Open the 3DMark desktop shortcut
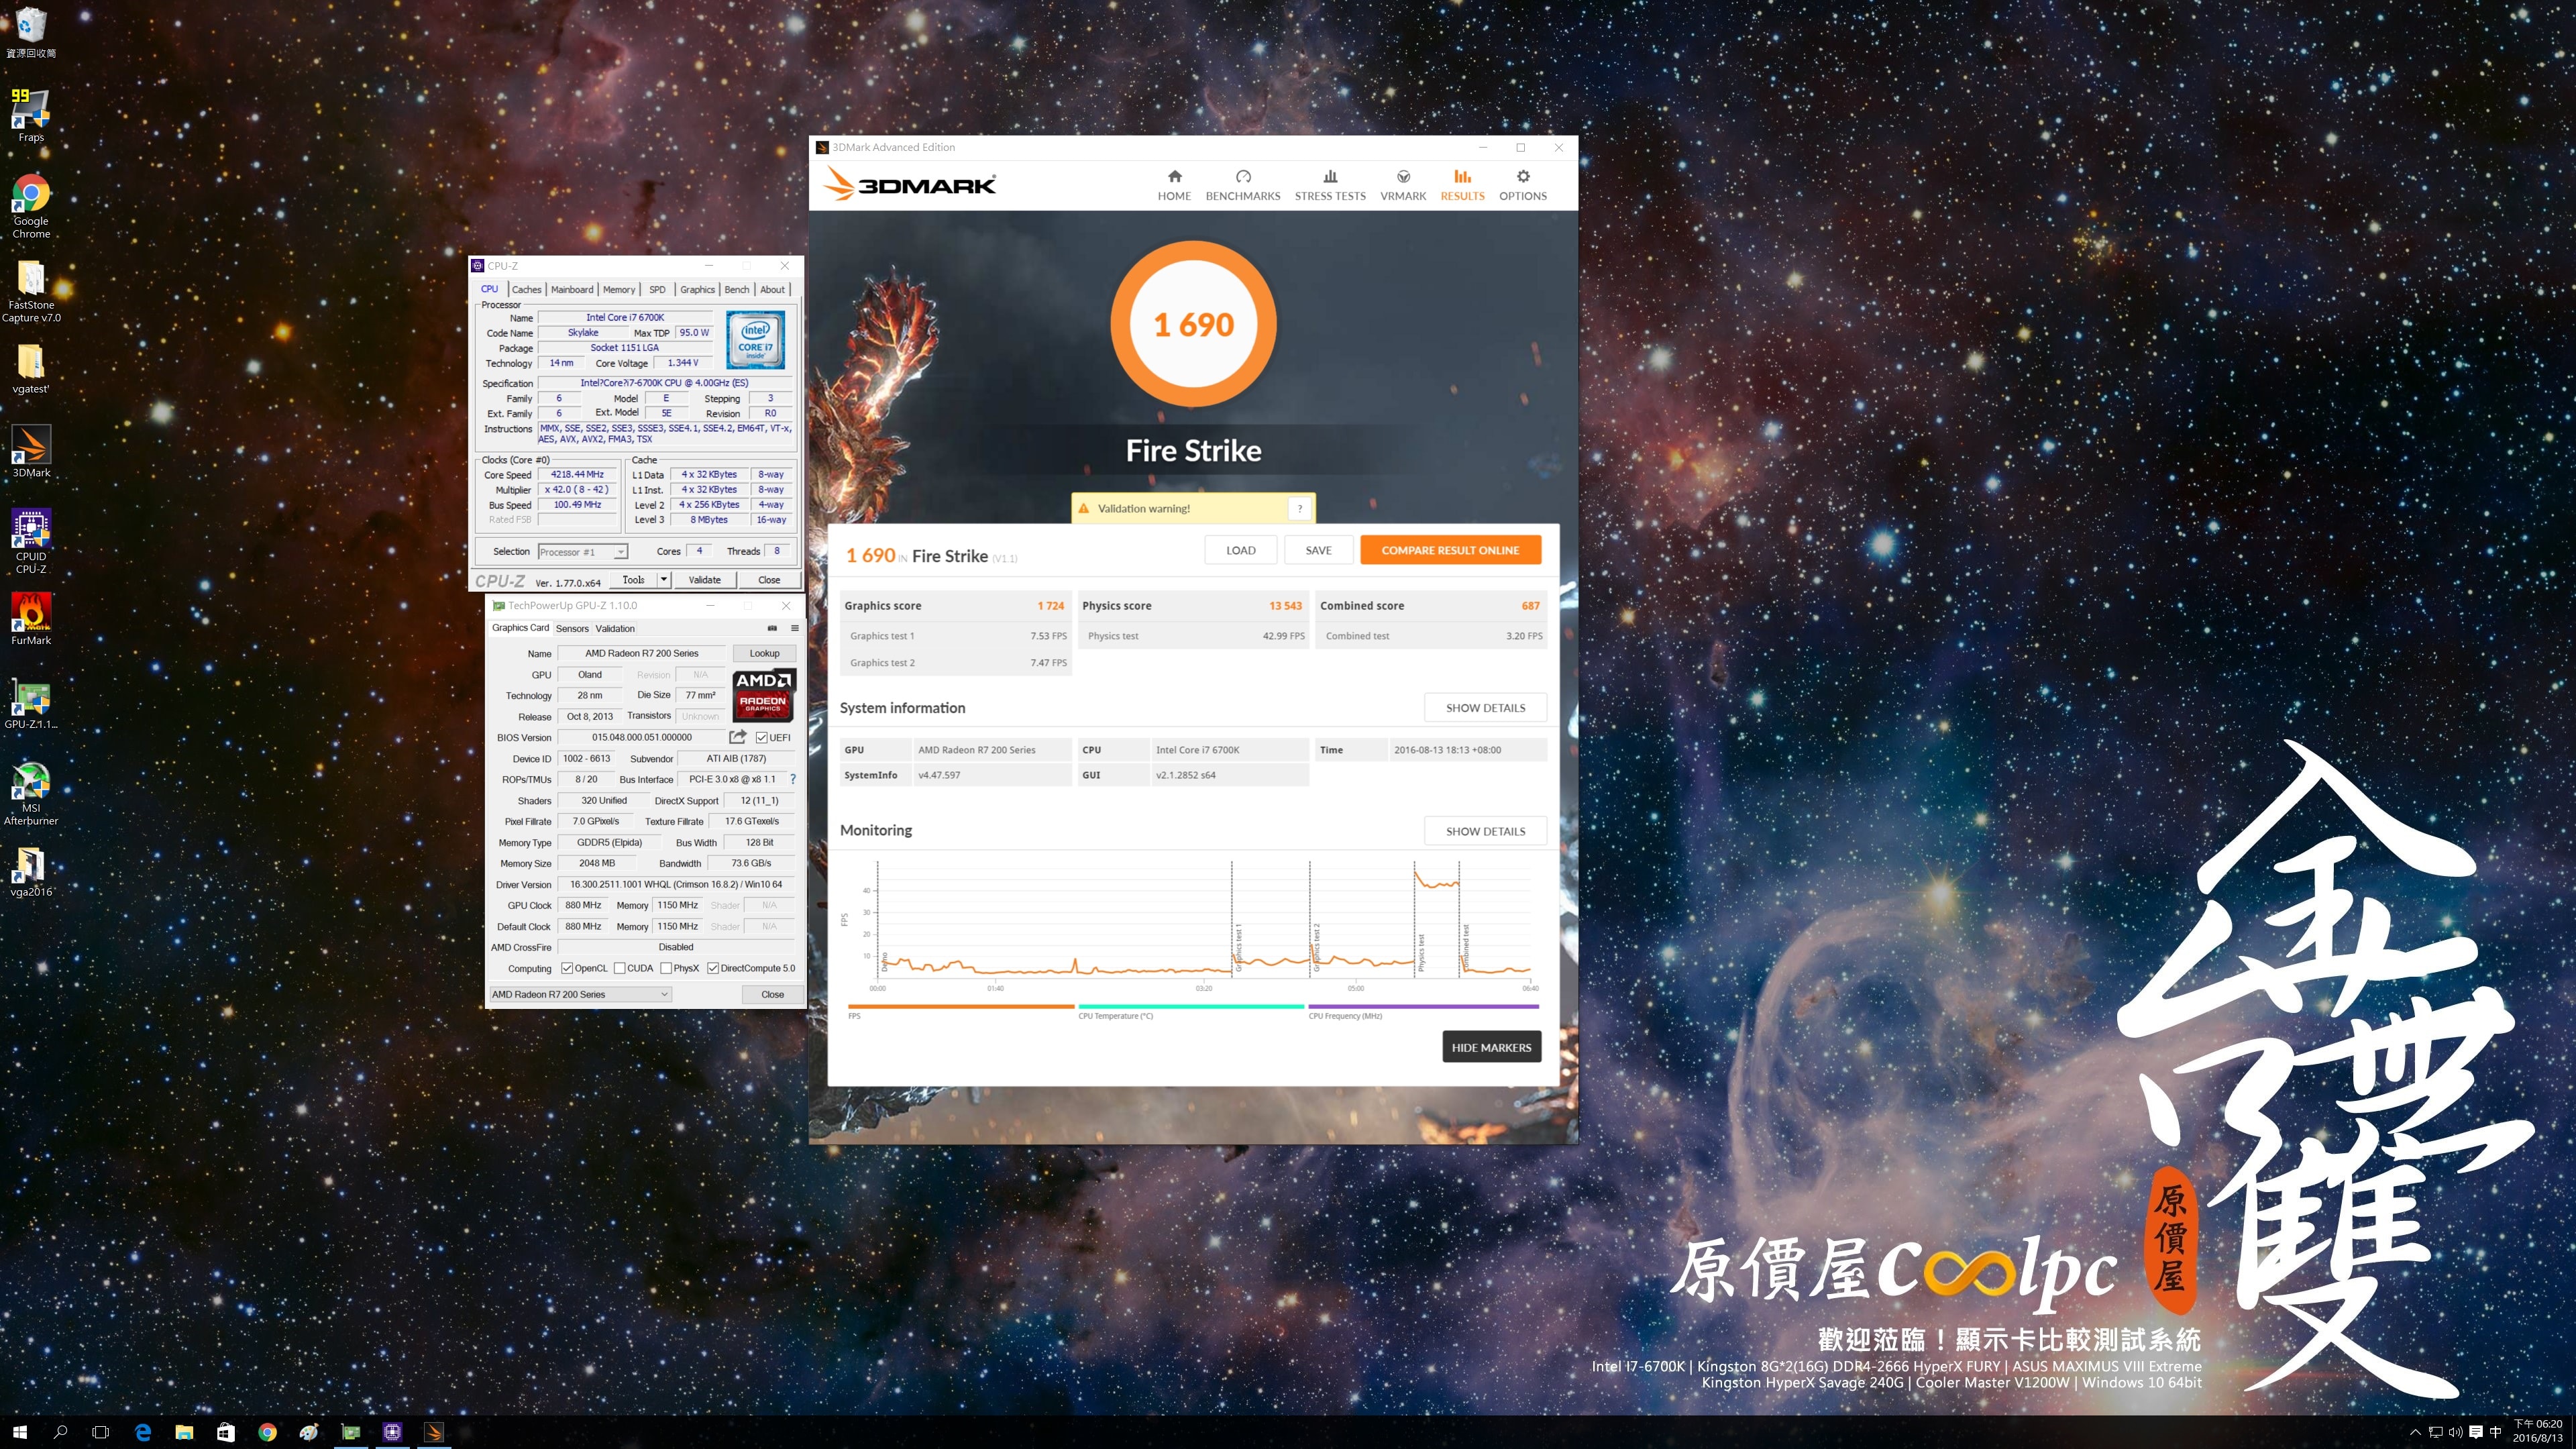Image resolution: width=2576 pixels, height=1449 pixels. [31, 452]
